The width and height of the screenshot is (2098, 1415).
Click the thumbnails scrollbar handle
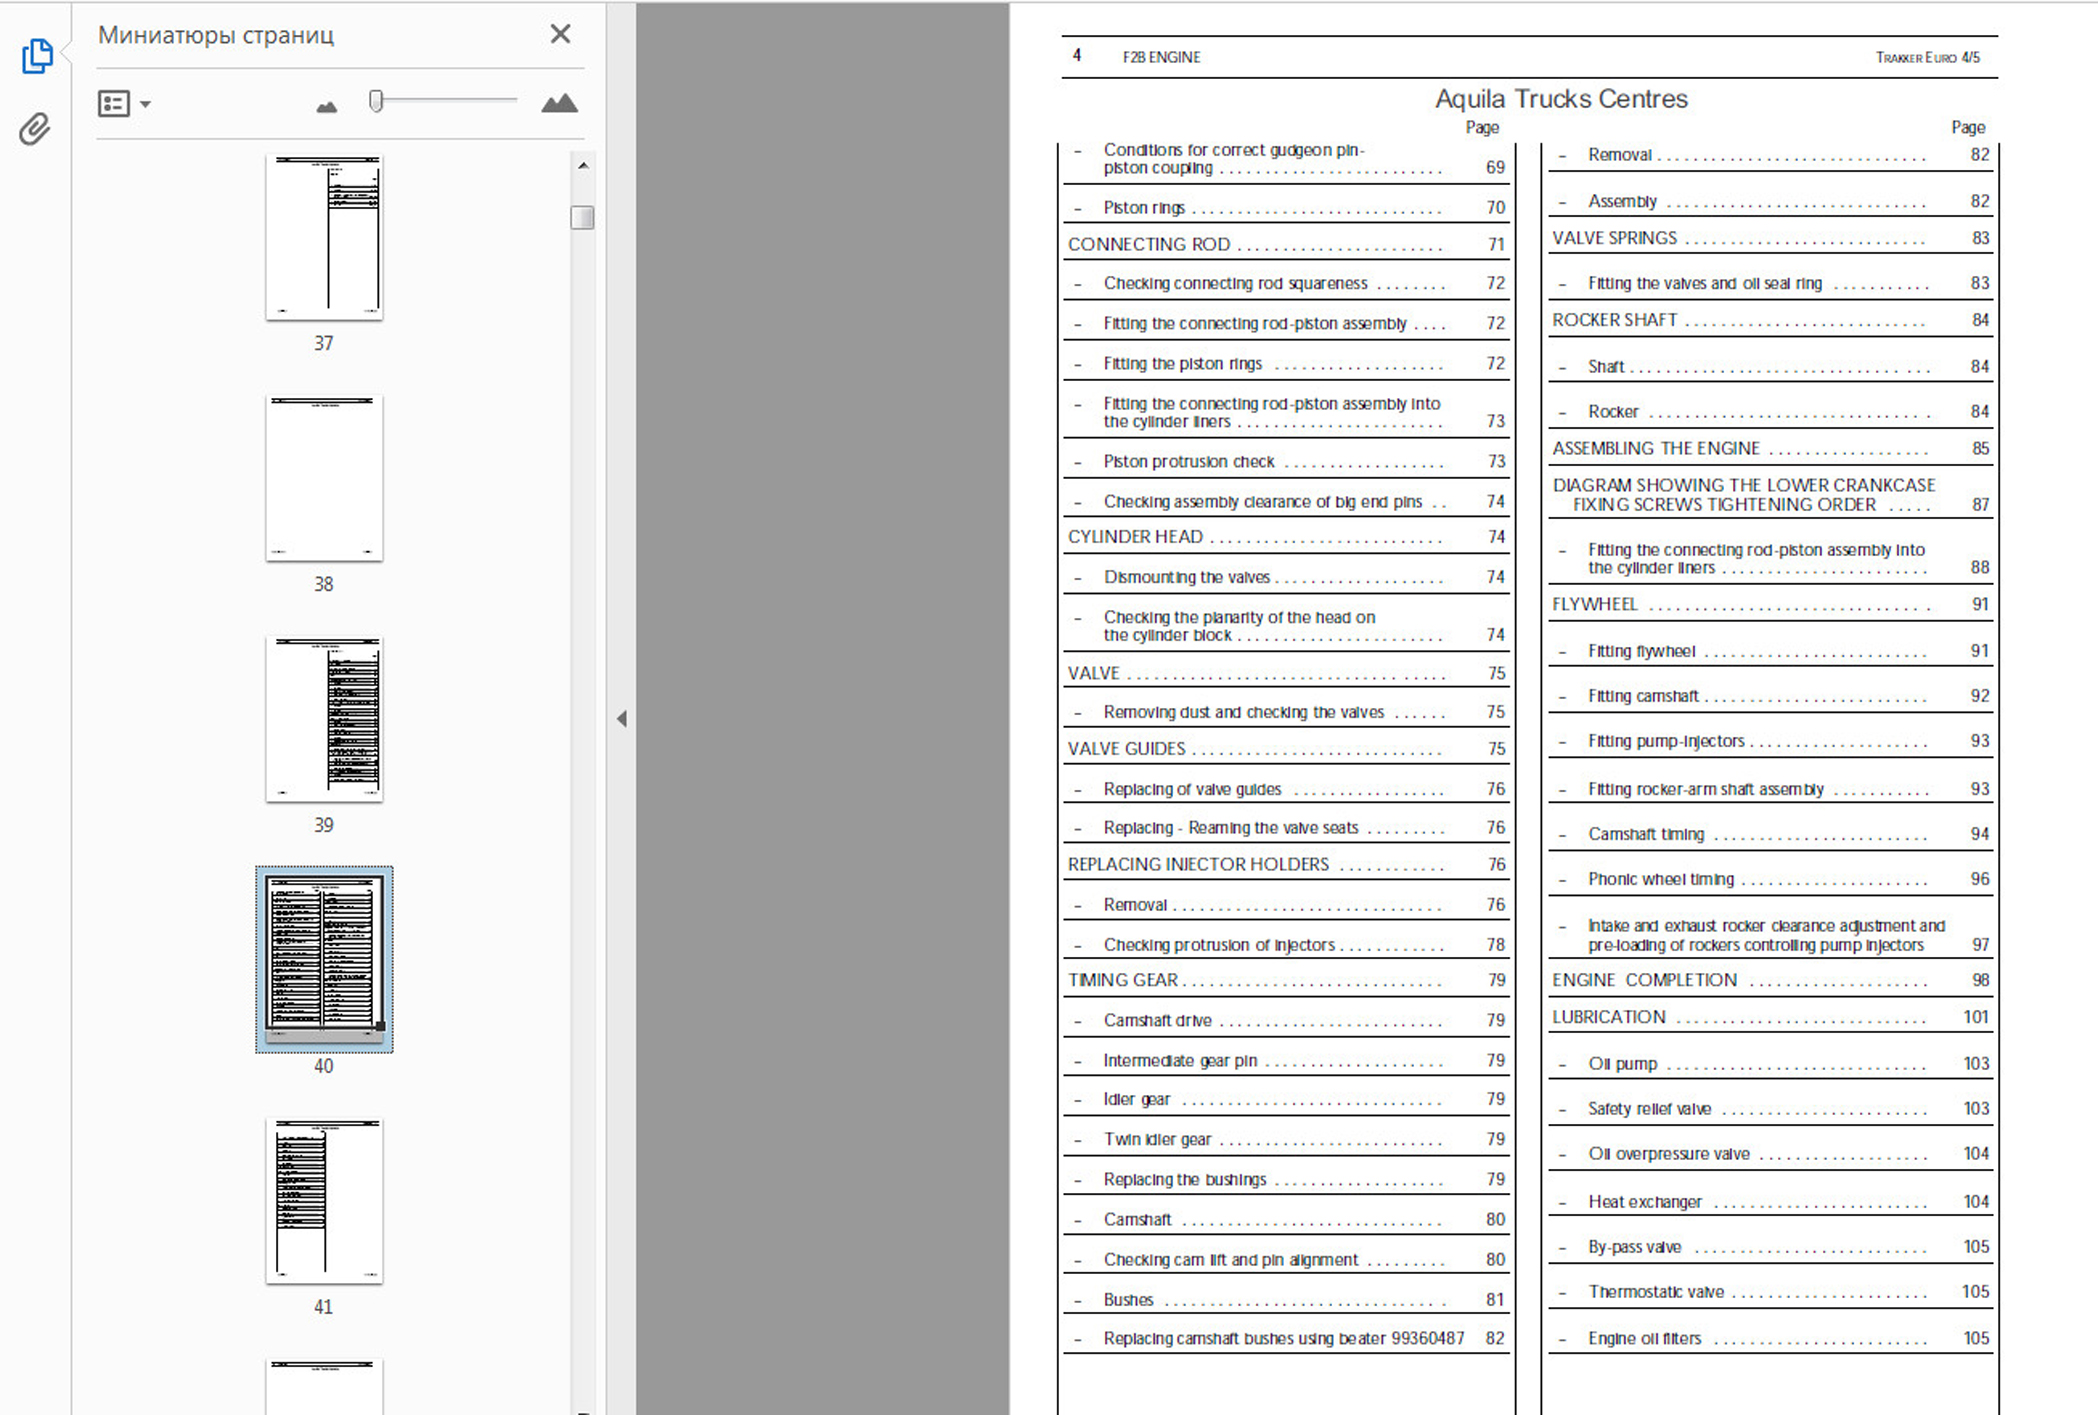(x=582, y=217)
